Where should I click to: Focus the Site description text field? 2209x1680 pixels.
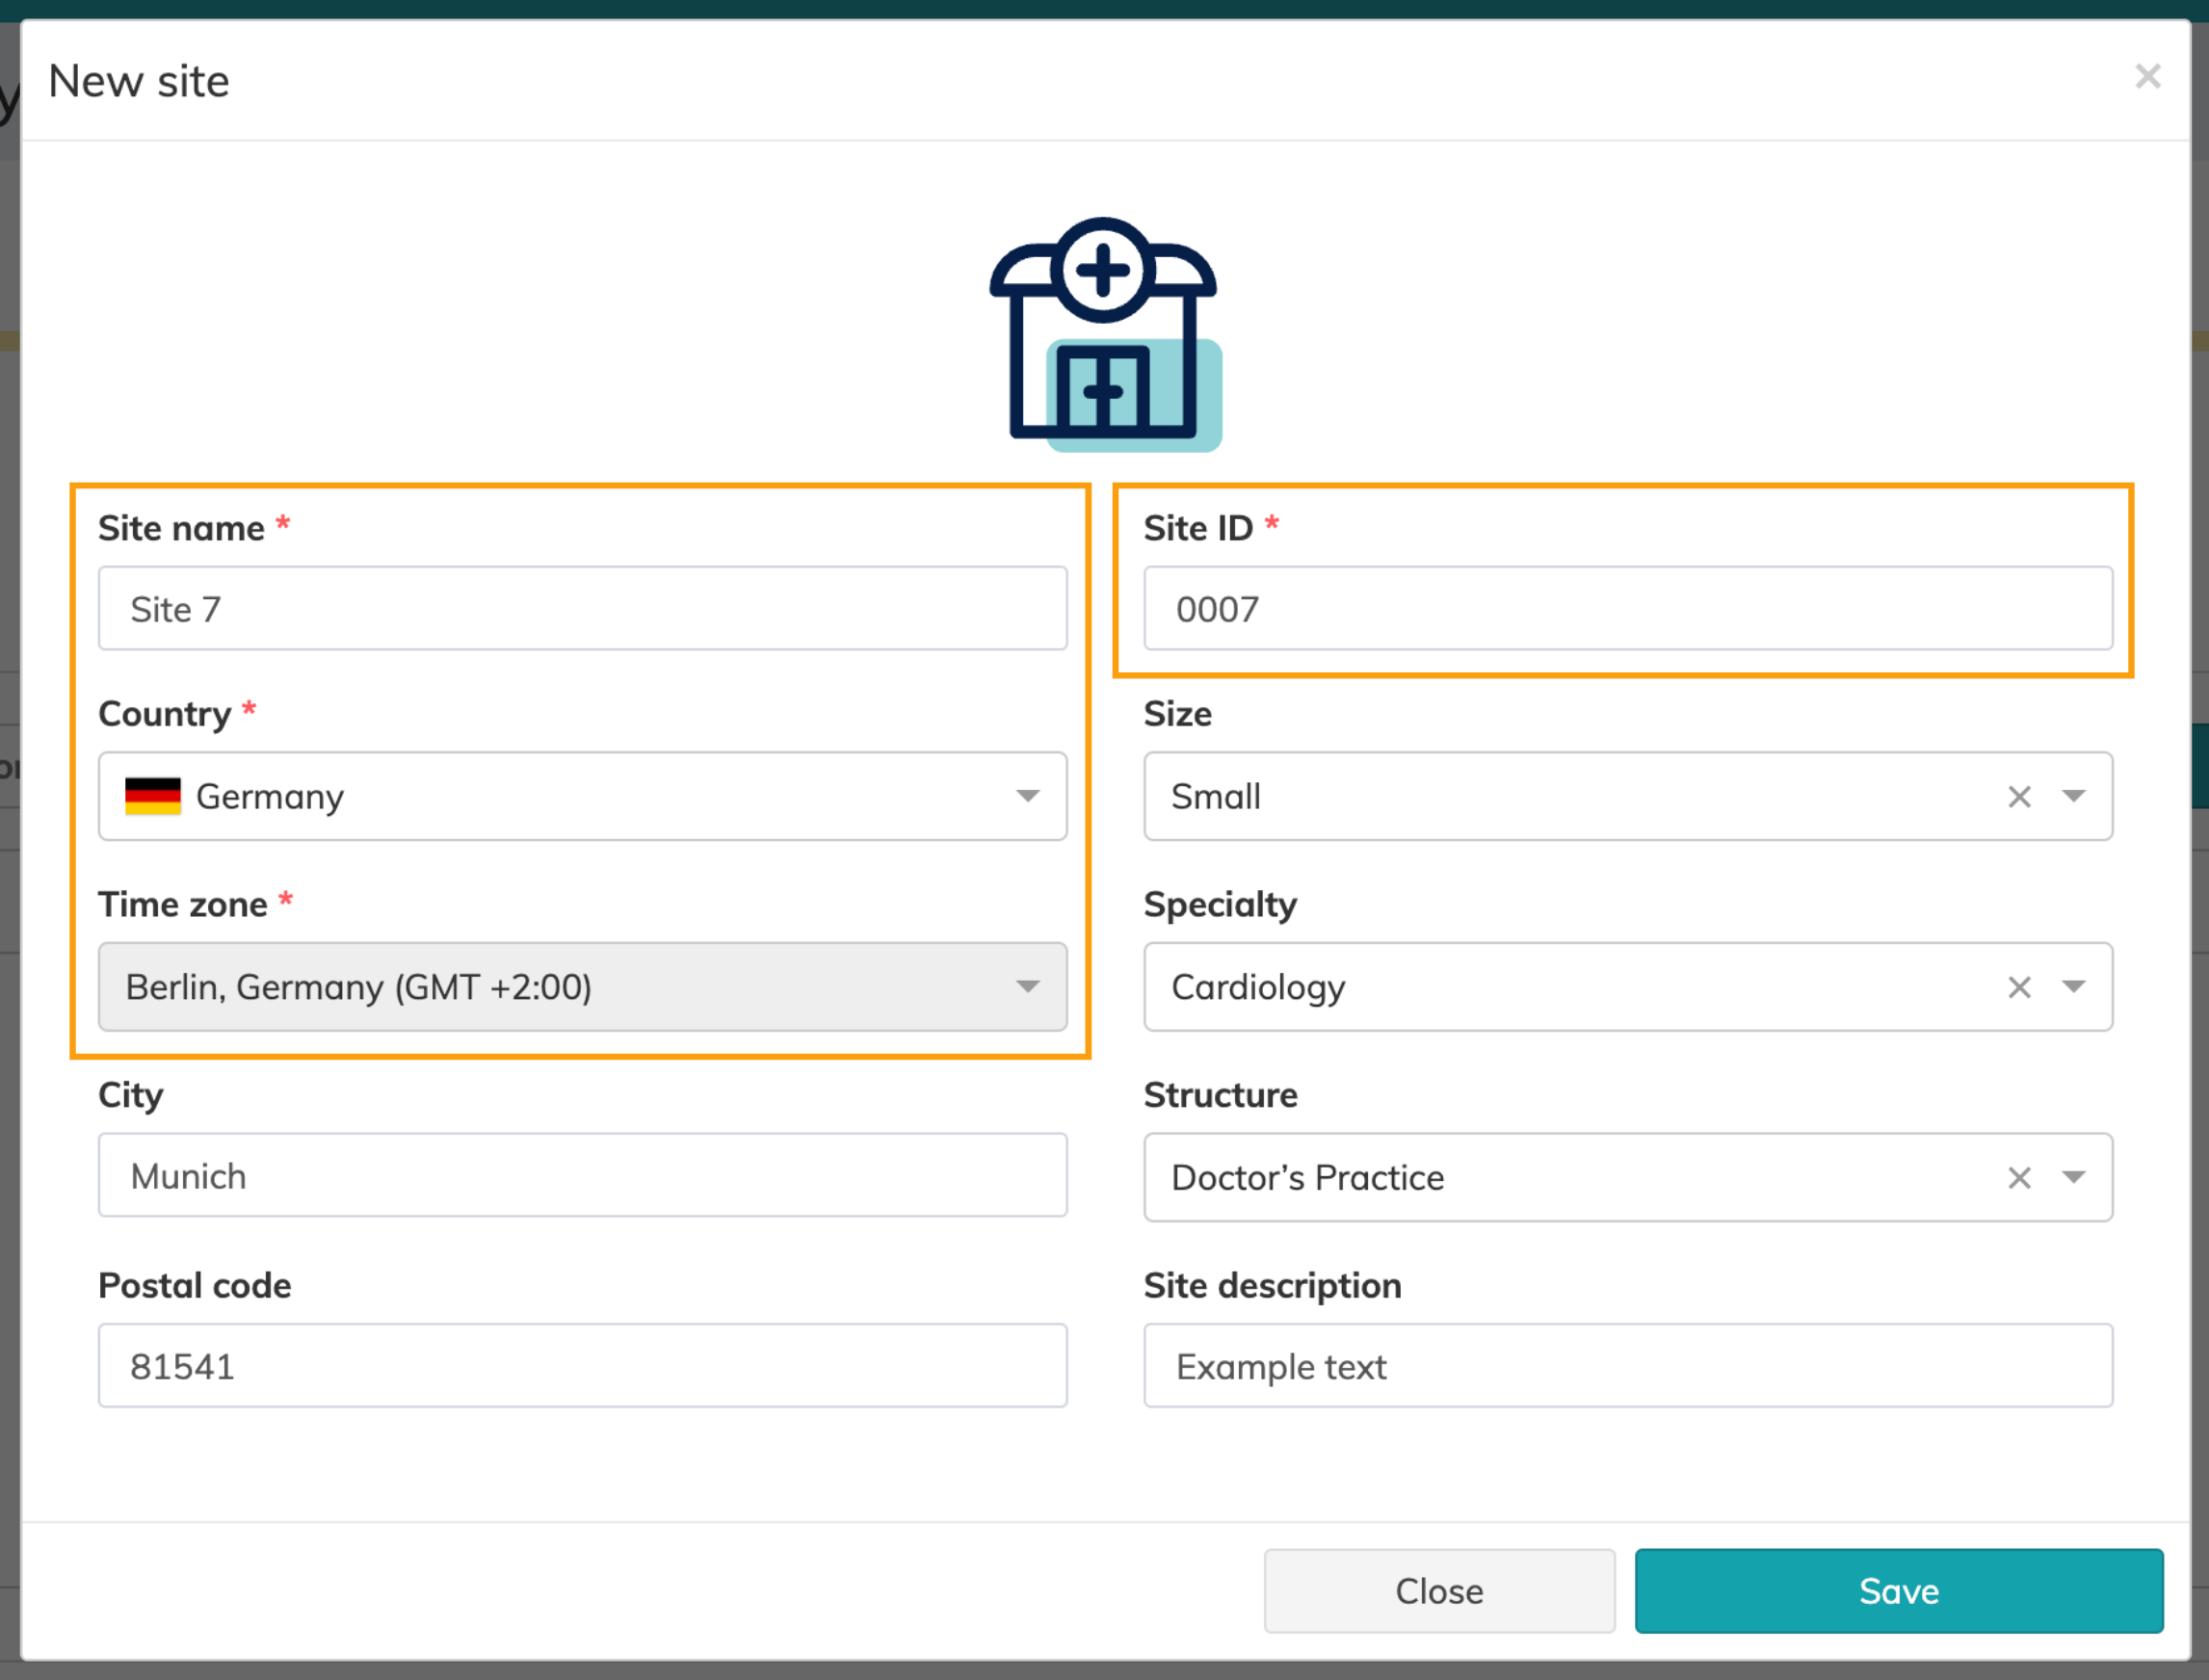[1627, 1367]
